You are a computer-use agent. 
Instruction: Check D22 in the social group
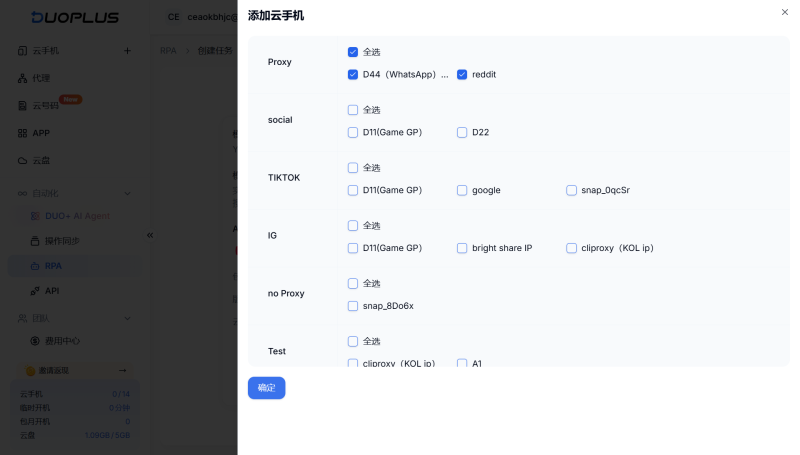point(462,132)
